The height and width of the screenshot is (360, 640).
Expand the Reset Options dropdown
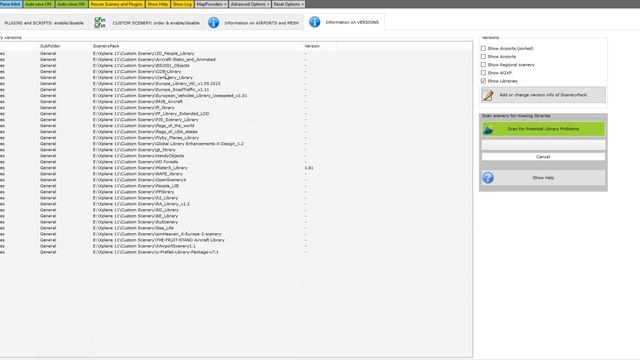[288, 4]
